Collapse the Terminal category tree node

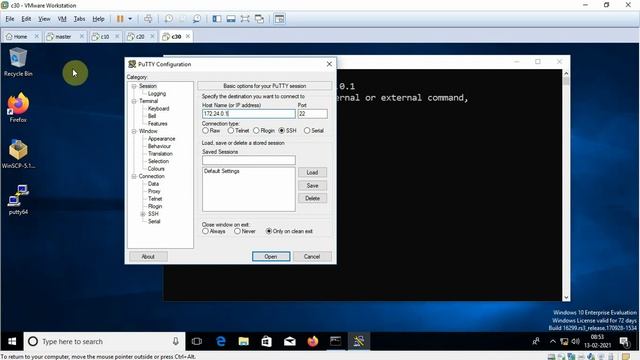pos(134,101)
